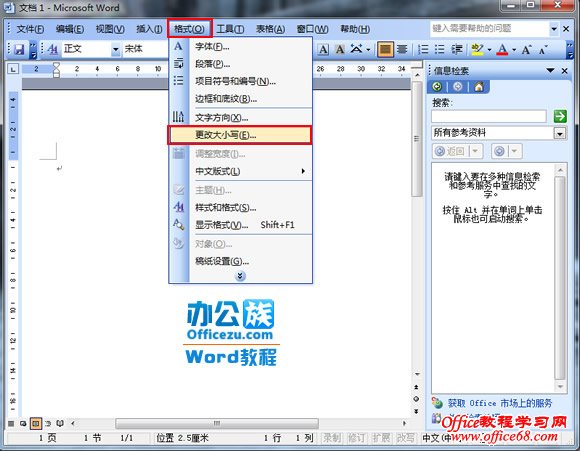Open the 编辑(E) menu
The width and height of the screenshot is (580, 451).
click(70, 29)
